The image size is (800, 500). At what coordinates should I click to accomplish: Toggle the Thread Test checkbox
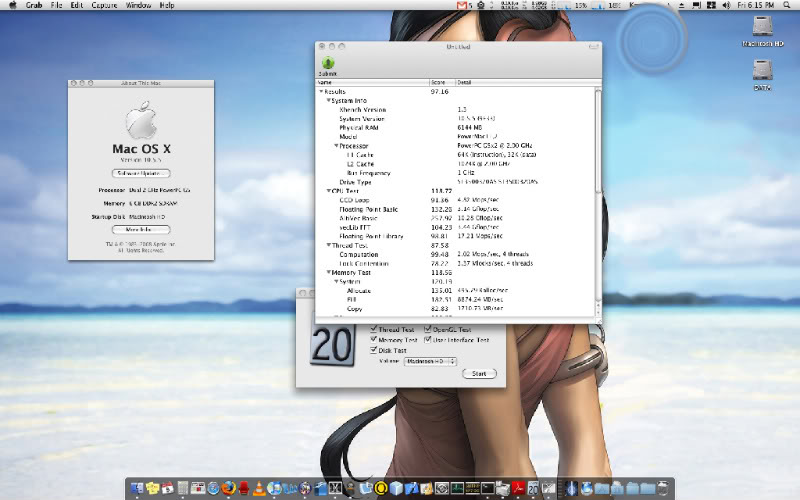pos(375,329)
